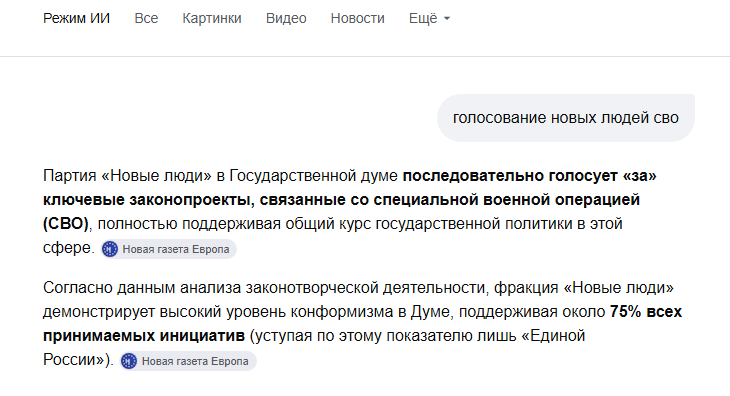730x396 pixels.
Task: Click the text Партия «Новые люди»
Action: [x=127, y=176]
